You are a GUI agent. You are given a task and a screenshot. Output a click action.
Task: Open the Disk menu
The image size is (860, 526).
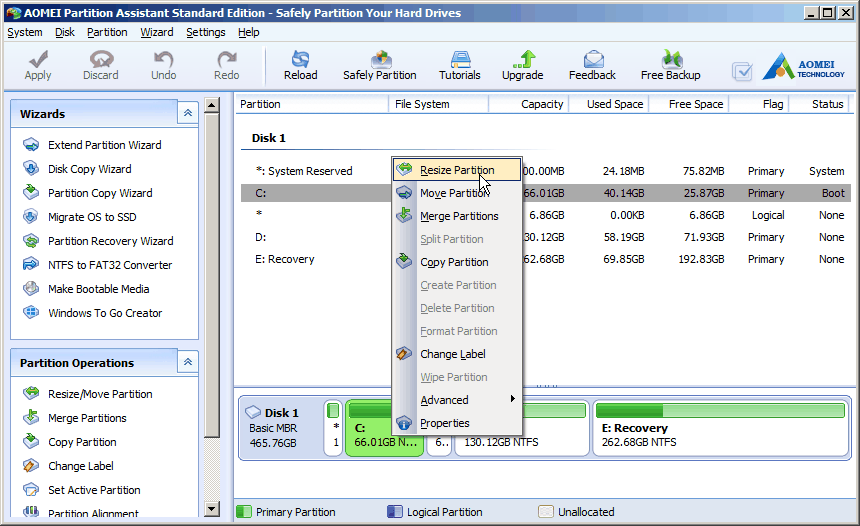click(x=65, y=32)
